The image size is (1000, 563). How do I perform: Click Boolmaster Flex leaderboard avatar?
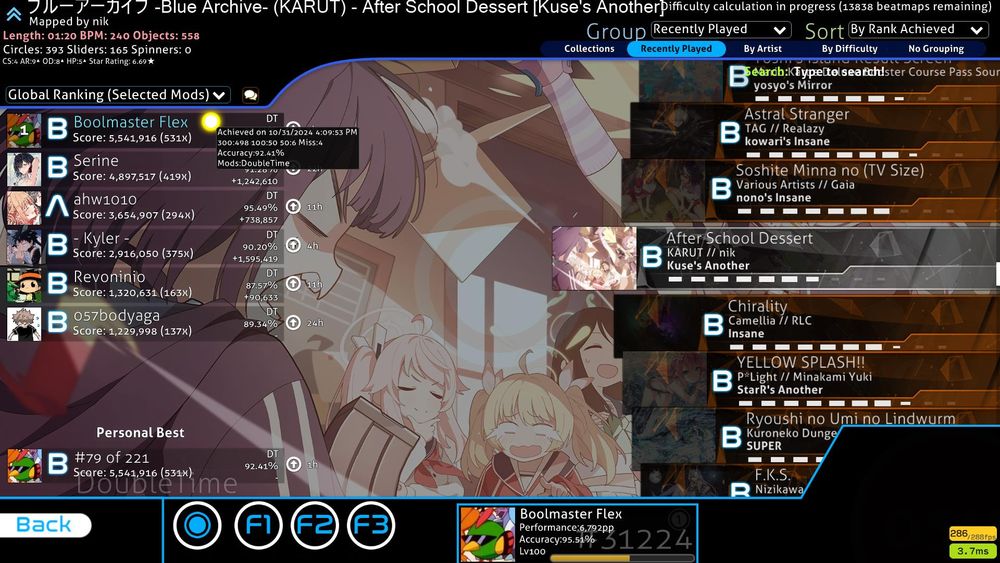click(x=24, y=130)
